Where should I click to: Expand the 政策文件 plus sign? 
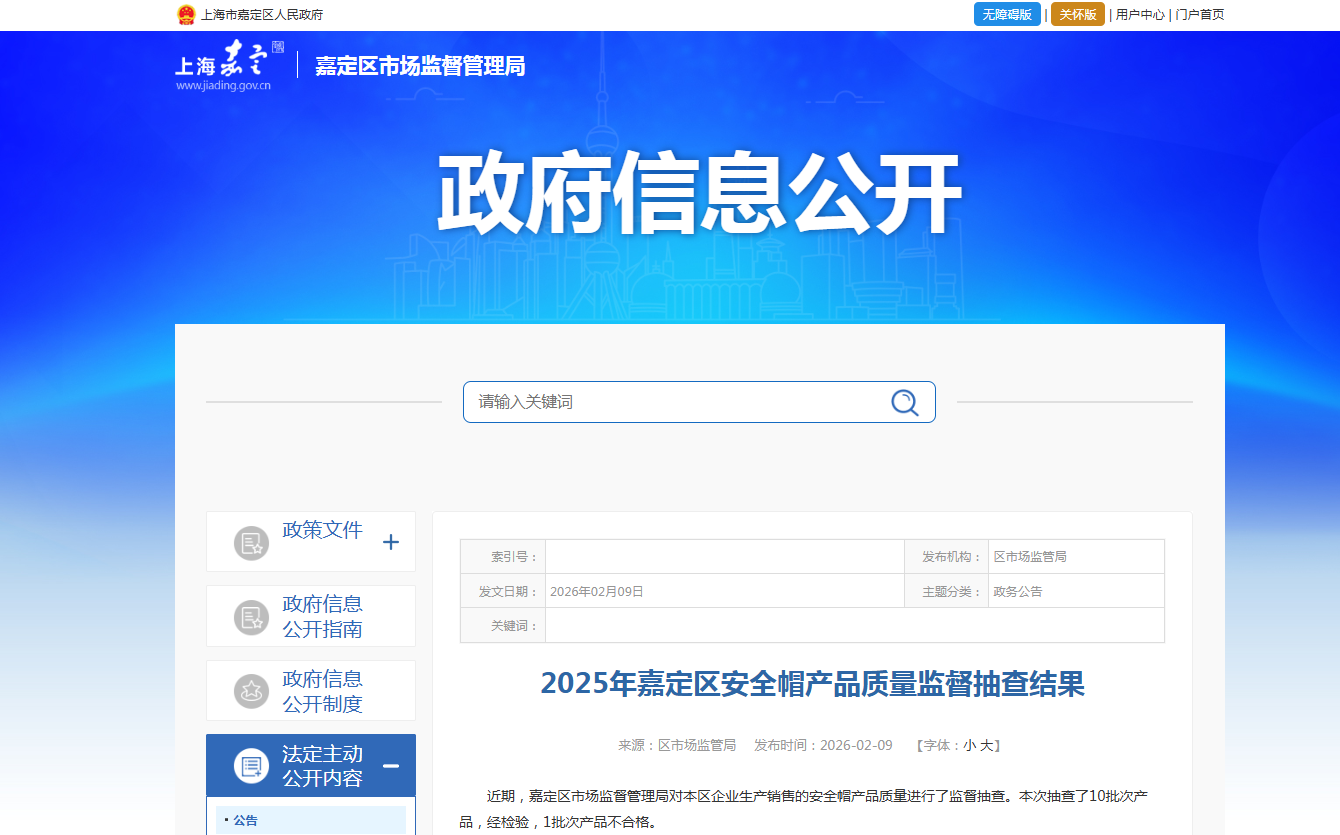pos(391,542)
